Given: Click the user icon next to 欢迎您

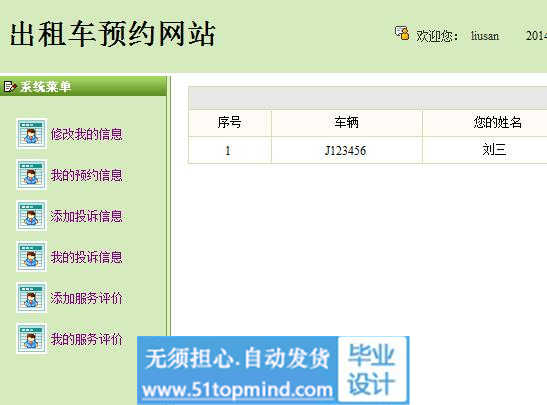Looking at the screenshot, I should [x=402, y=33].
